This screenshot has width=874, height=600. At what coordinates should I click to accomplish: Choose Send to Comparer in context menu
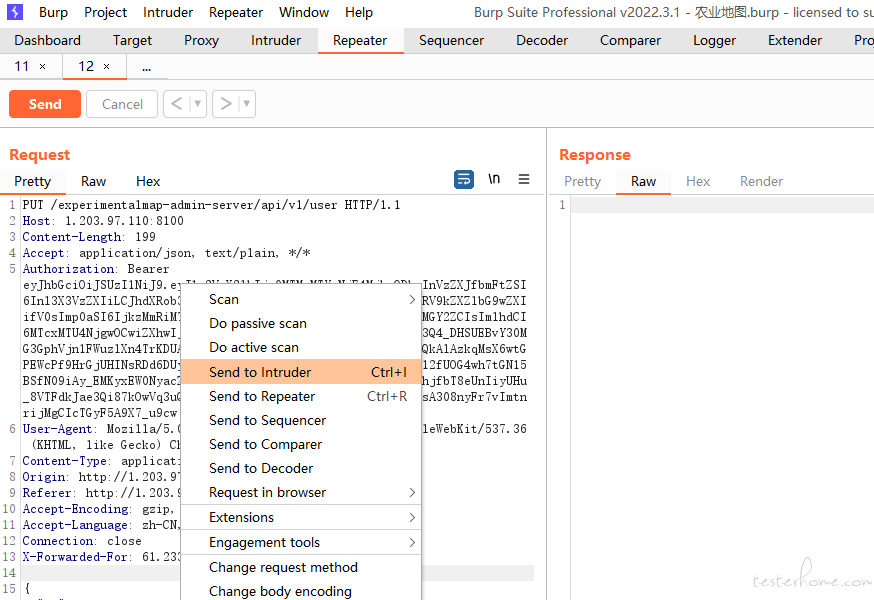click(301, 444)
